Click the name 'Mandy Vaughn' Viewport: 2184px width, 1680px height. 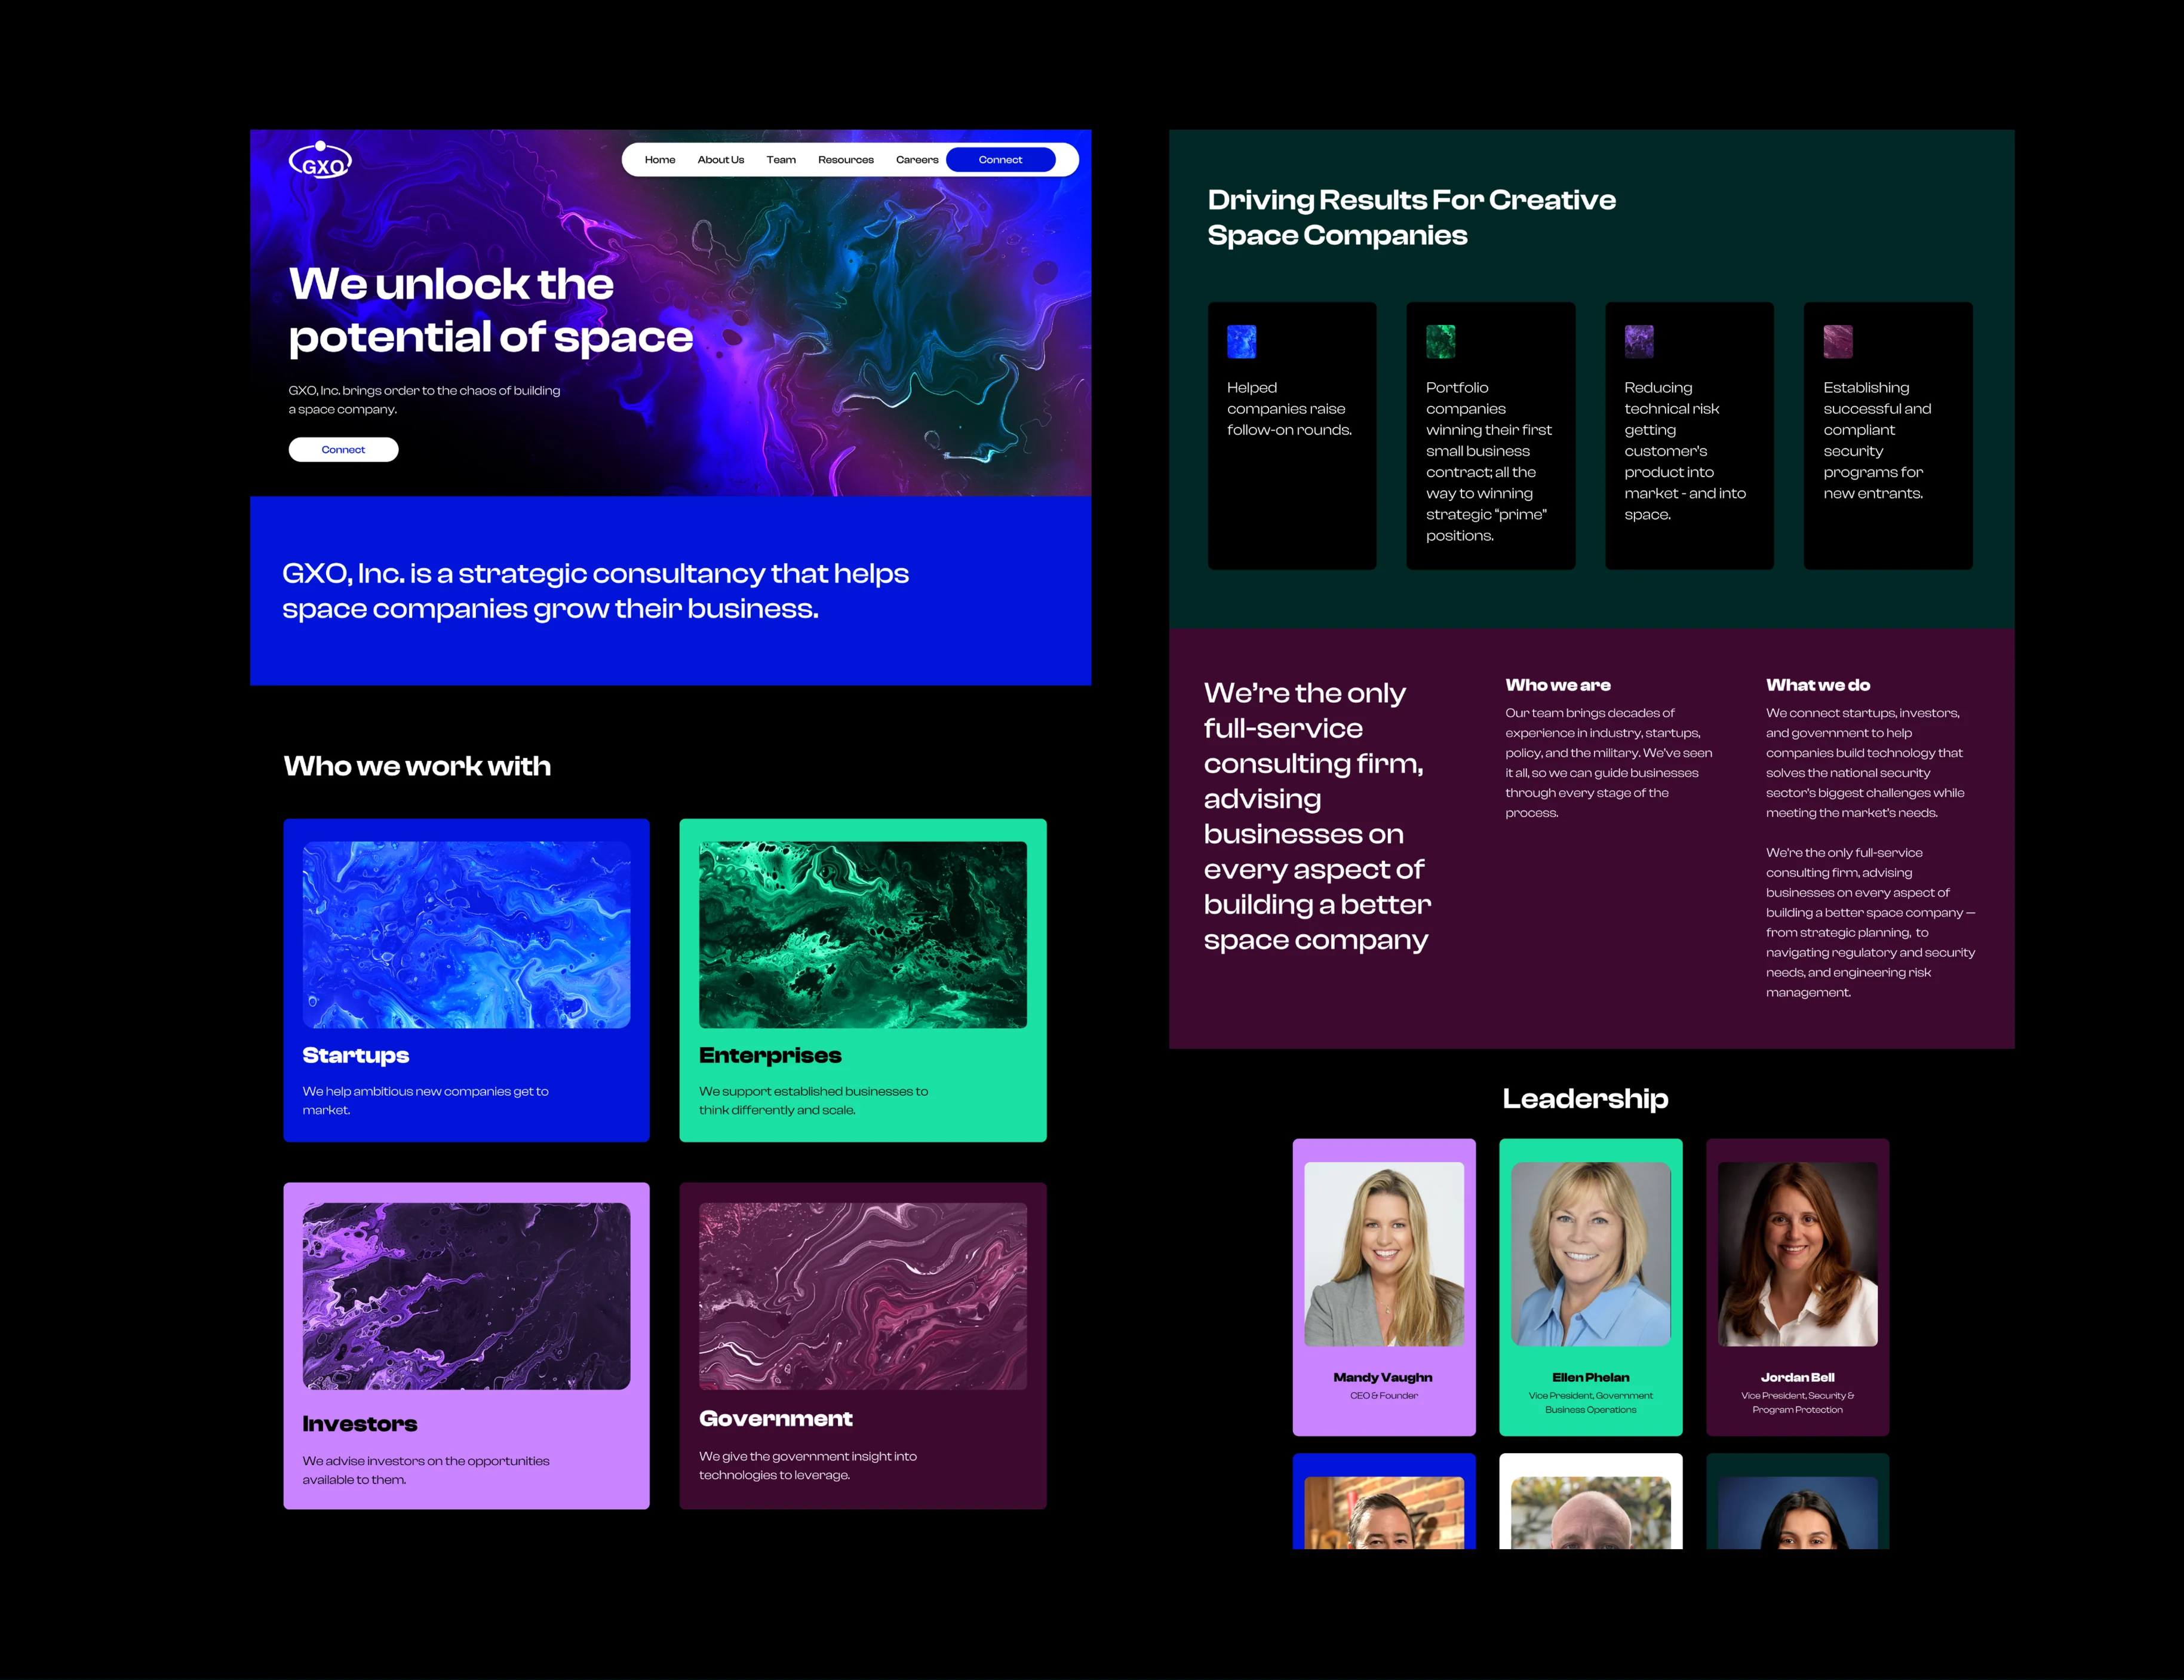(1383, 1378)
